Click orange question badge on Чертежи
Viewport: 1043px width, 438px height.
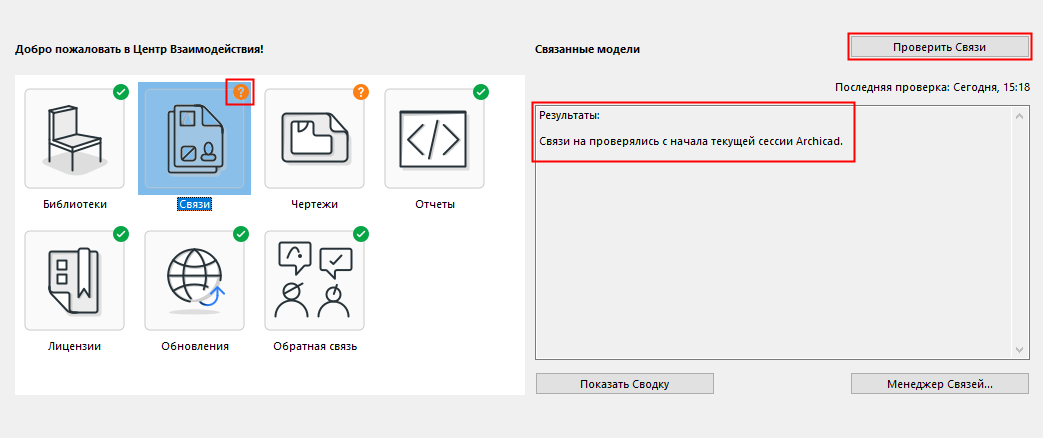click(361, 92)
